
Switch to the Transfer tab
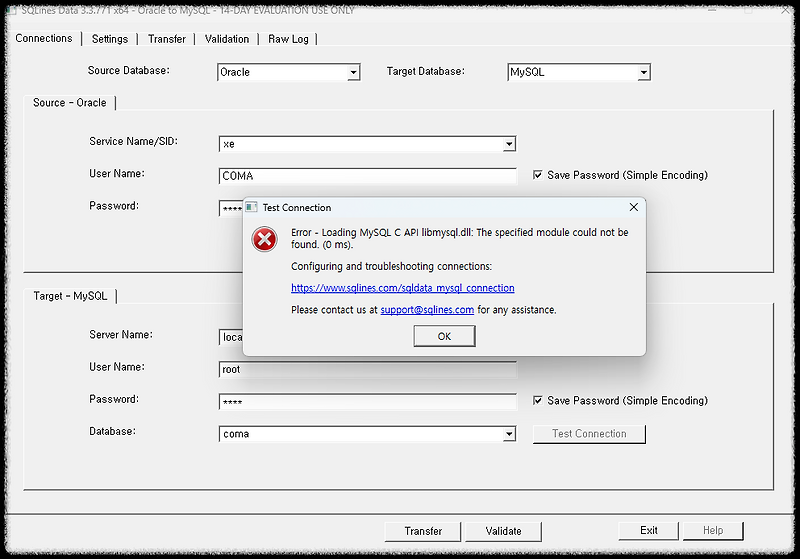click(167, 39)
